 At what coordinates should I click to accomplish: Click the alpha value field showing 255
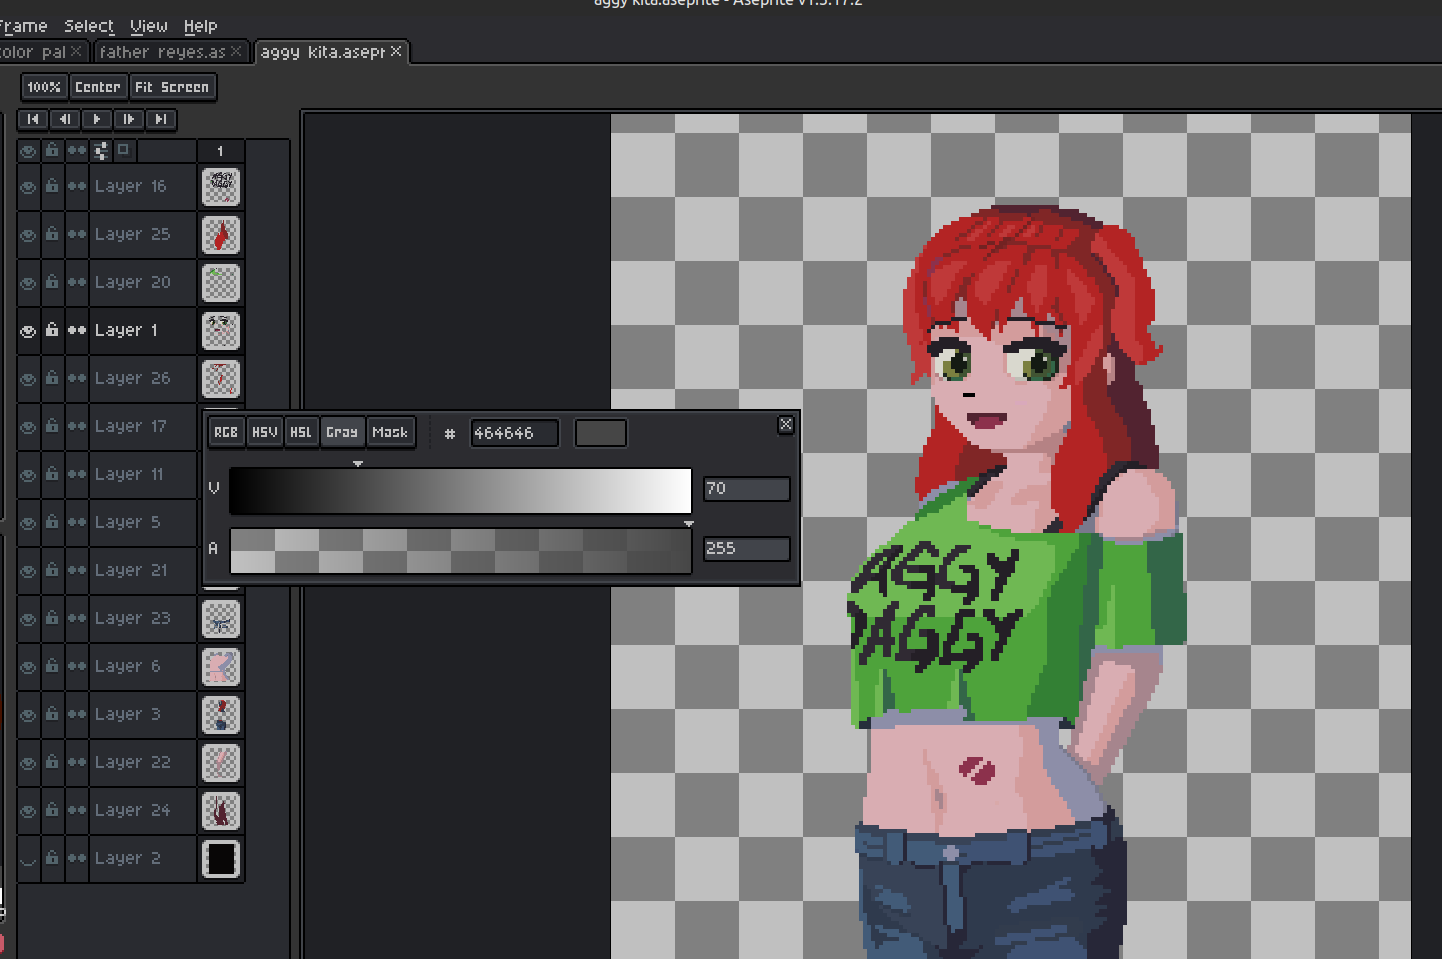[746, 549]
